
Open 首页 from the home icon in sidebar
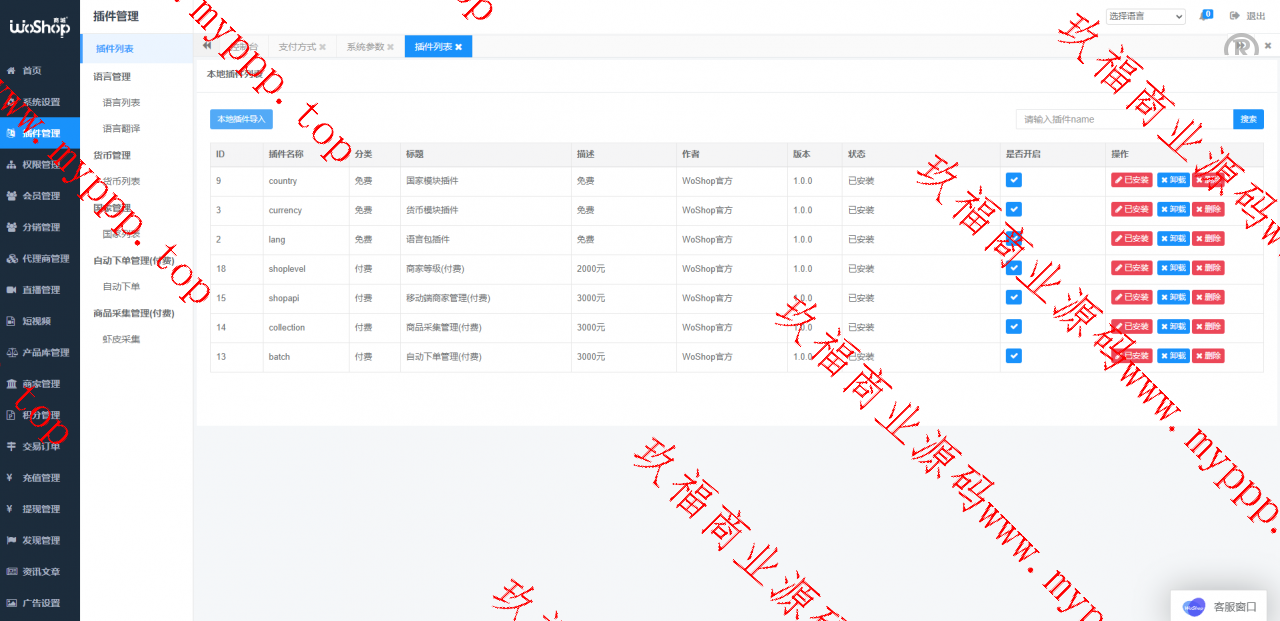click(x=11, y=71)
